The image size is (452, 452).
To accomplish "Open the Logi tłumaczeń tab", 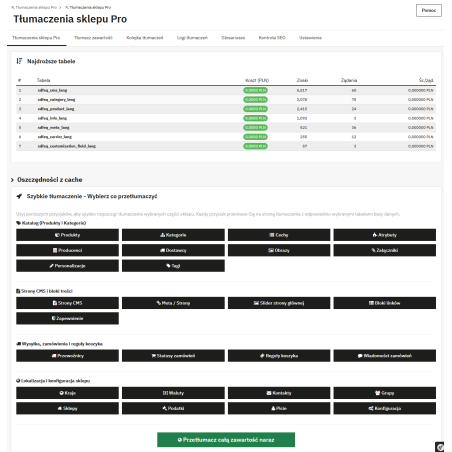I will (x=192, y=38).
